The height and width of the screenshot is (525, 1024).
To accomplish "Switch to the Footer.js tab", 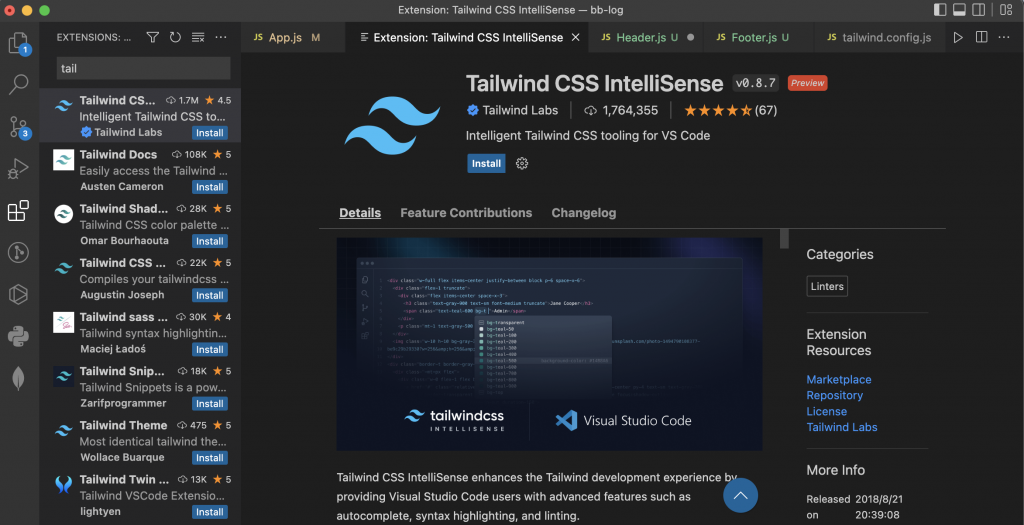I will pos(760,37).
